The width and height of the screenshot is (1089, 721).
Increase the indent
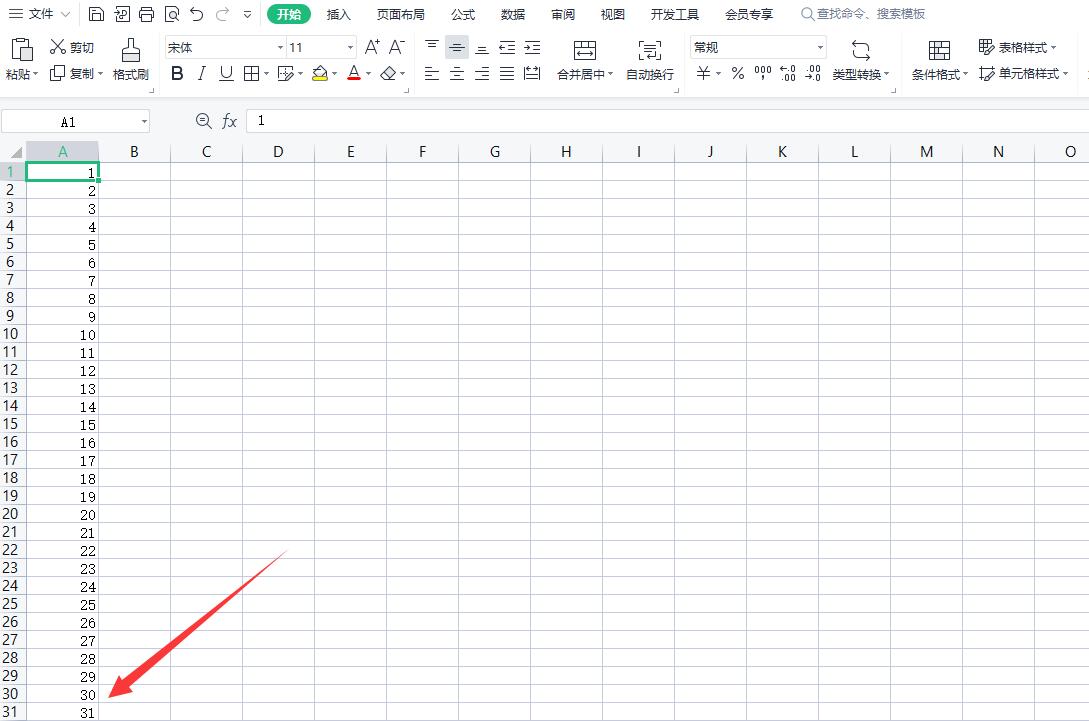click(532, 47)
